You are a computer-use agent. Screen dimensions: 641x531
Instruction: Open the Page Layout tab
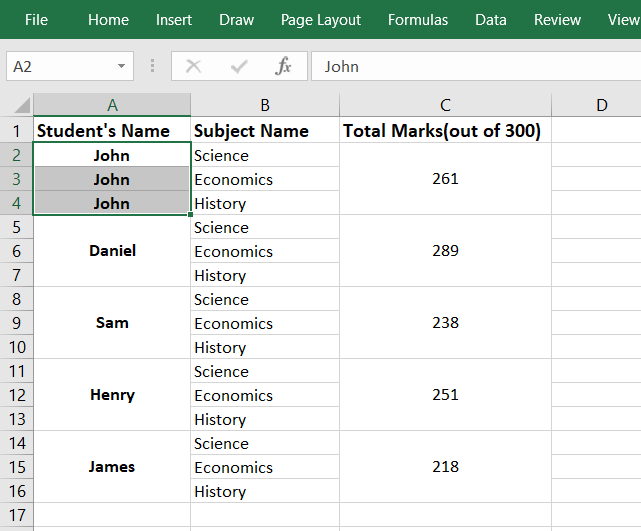point(321,20)
